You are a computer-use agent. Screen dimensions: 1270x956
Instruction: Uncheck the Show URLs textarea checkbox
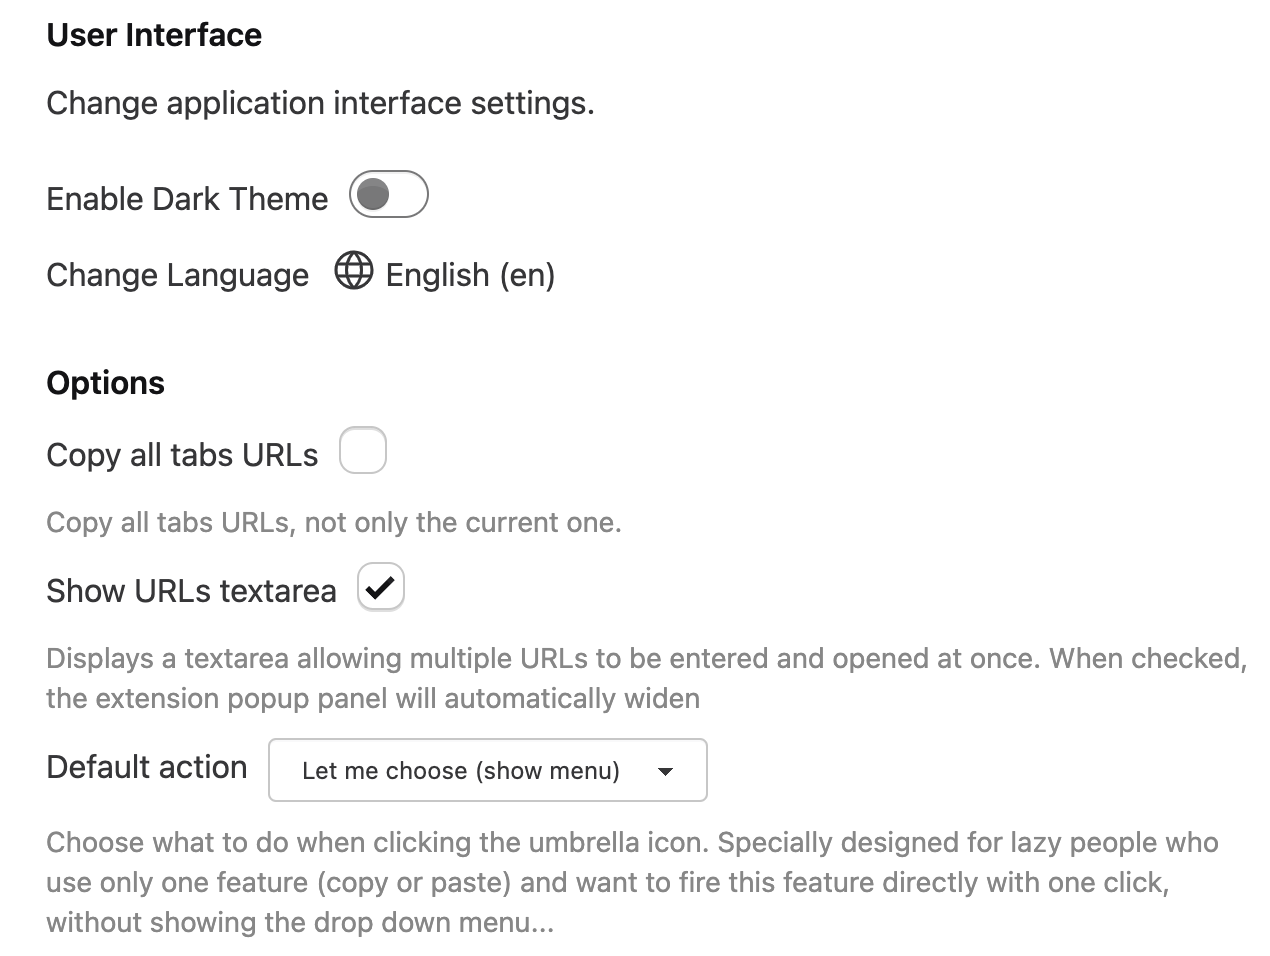(381, 587)
